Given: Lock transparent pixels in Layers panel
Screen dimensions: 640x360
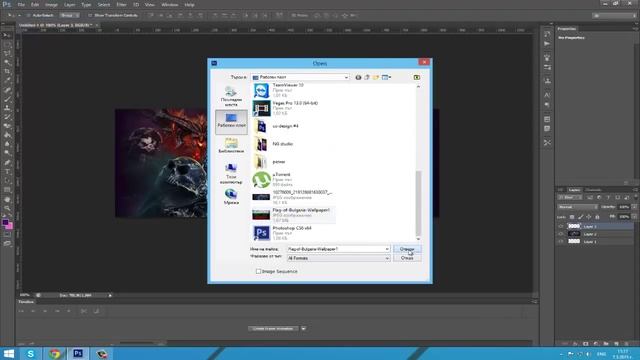Looking at the screenshot, I should (572, 217).
